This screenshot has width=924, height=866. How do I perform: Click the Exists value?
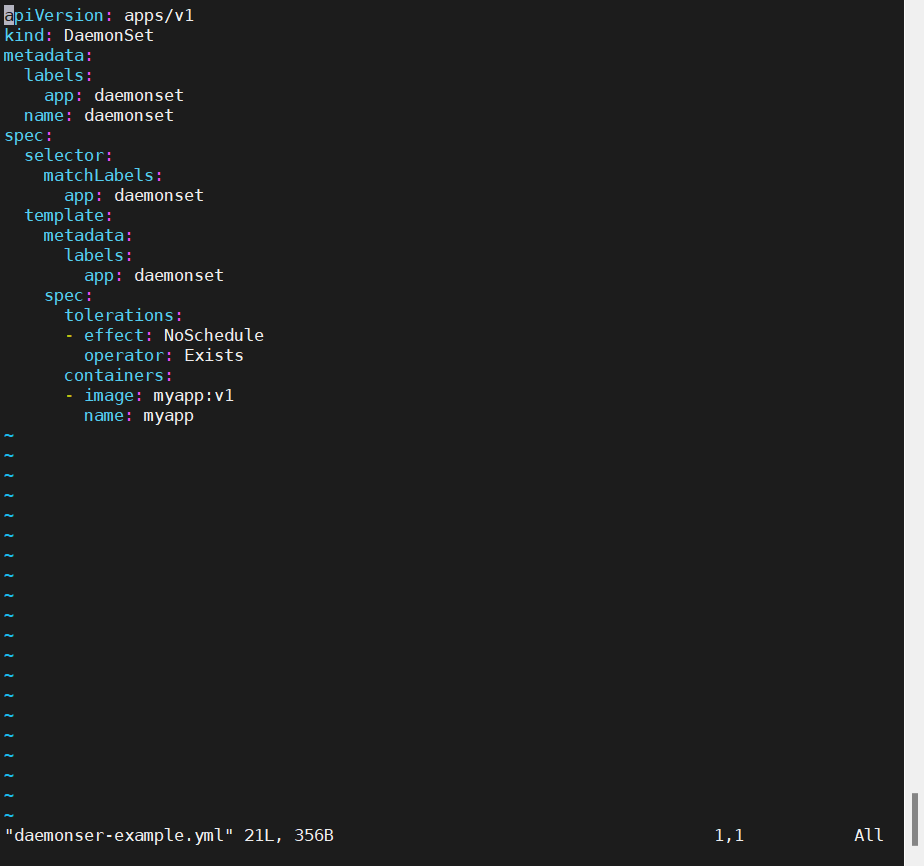click(x=213, y=356)
